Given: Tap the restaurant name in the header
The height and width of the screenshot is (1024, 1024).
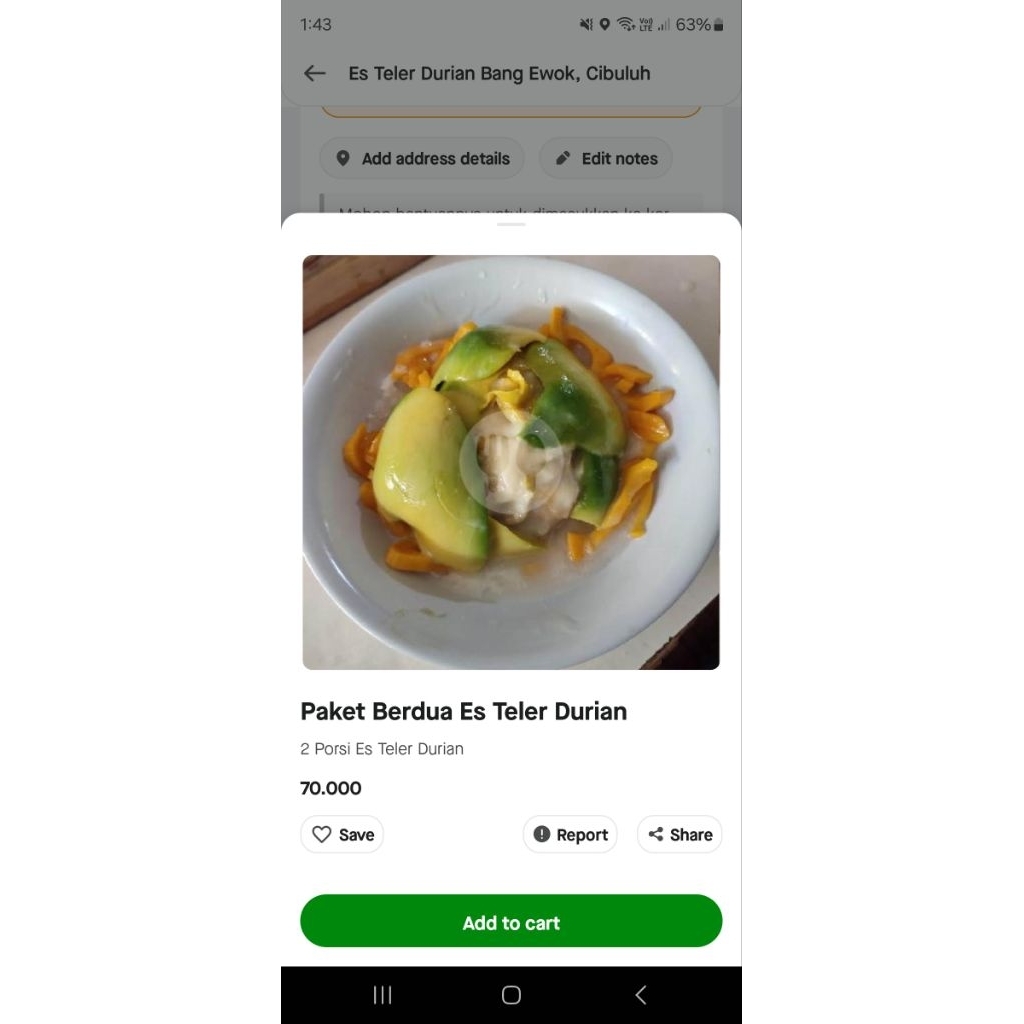Looking at the screenshot, I should click(x=499, y=73).
